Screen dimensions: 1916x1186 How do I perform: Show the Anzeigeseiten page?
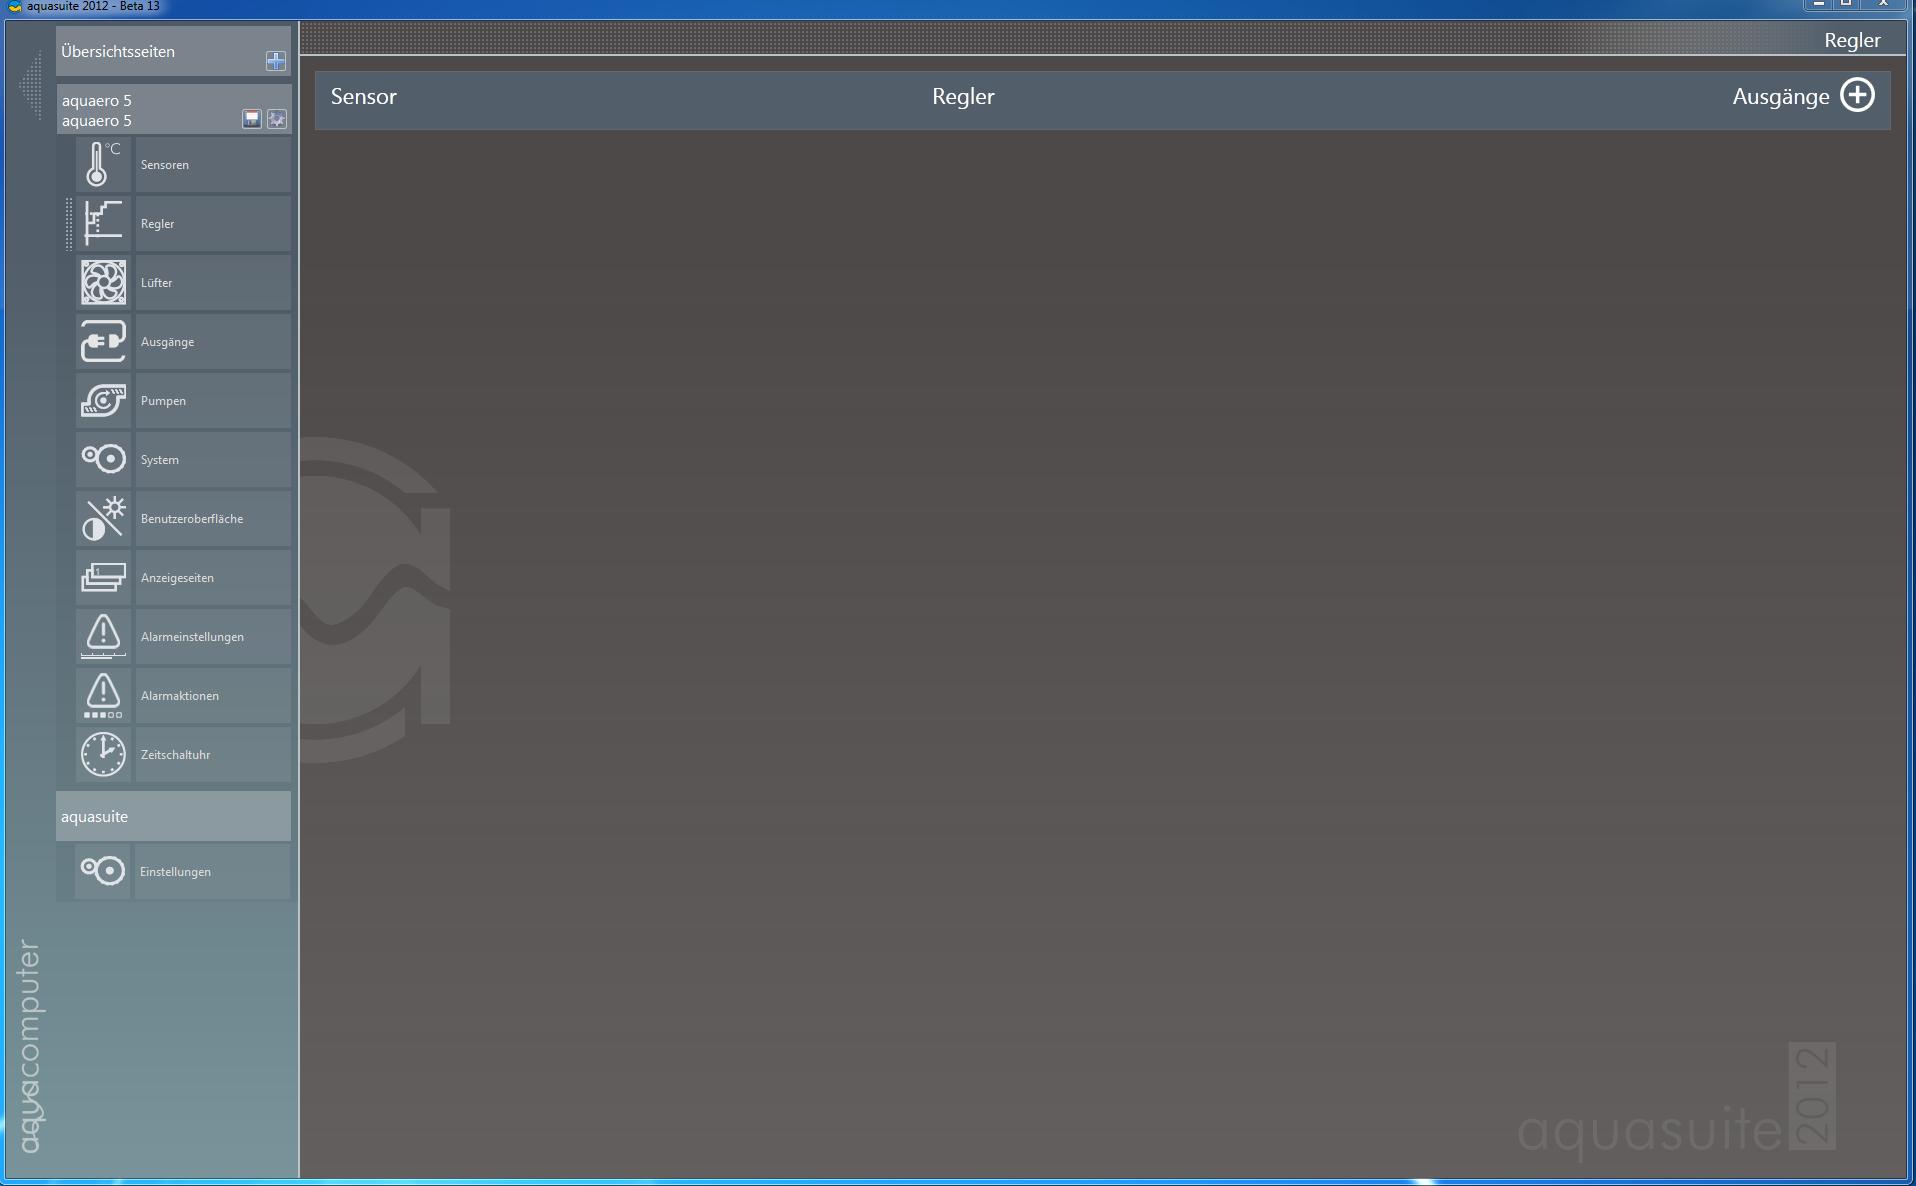coord(212,577)
